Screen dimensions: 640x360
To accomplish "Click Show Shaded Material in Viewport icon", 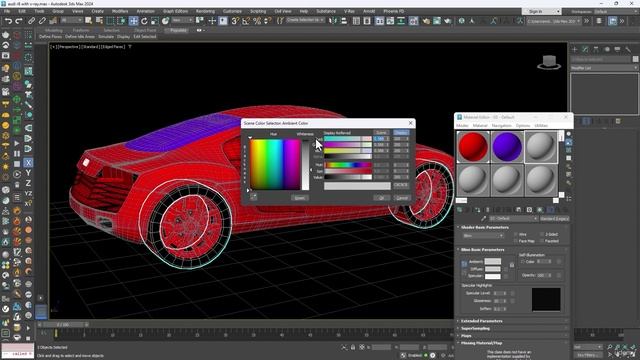I will coord(540,210).
